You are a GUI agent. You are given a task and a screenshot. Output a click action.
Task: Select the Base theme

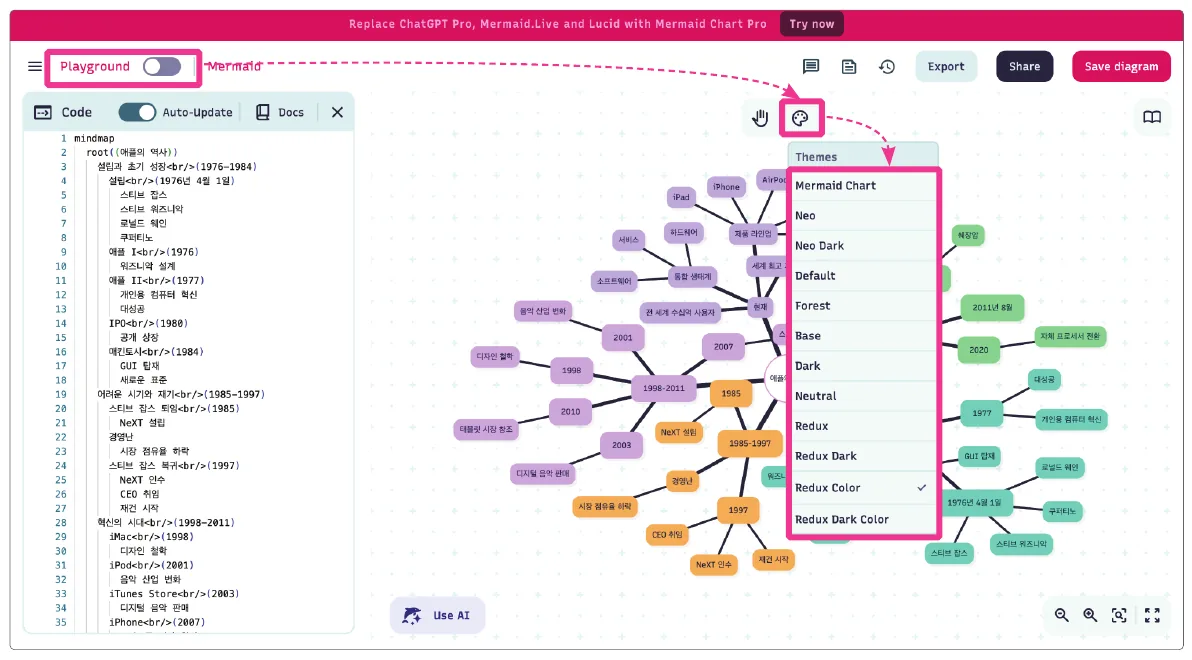pos(863,336)
